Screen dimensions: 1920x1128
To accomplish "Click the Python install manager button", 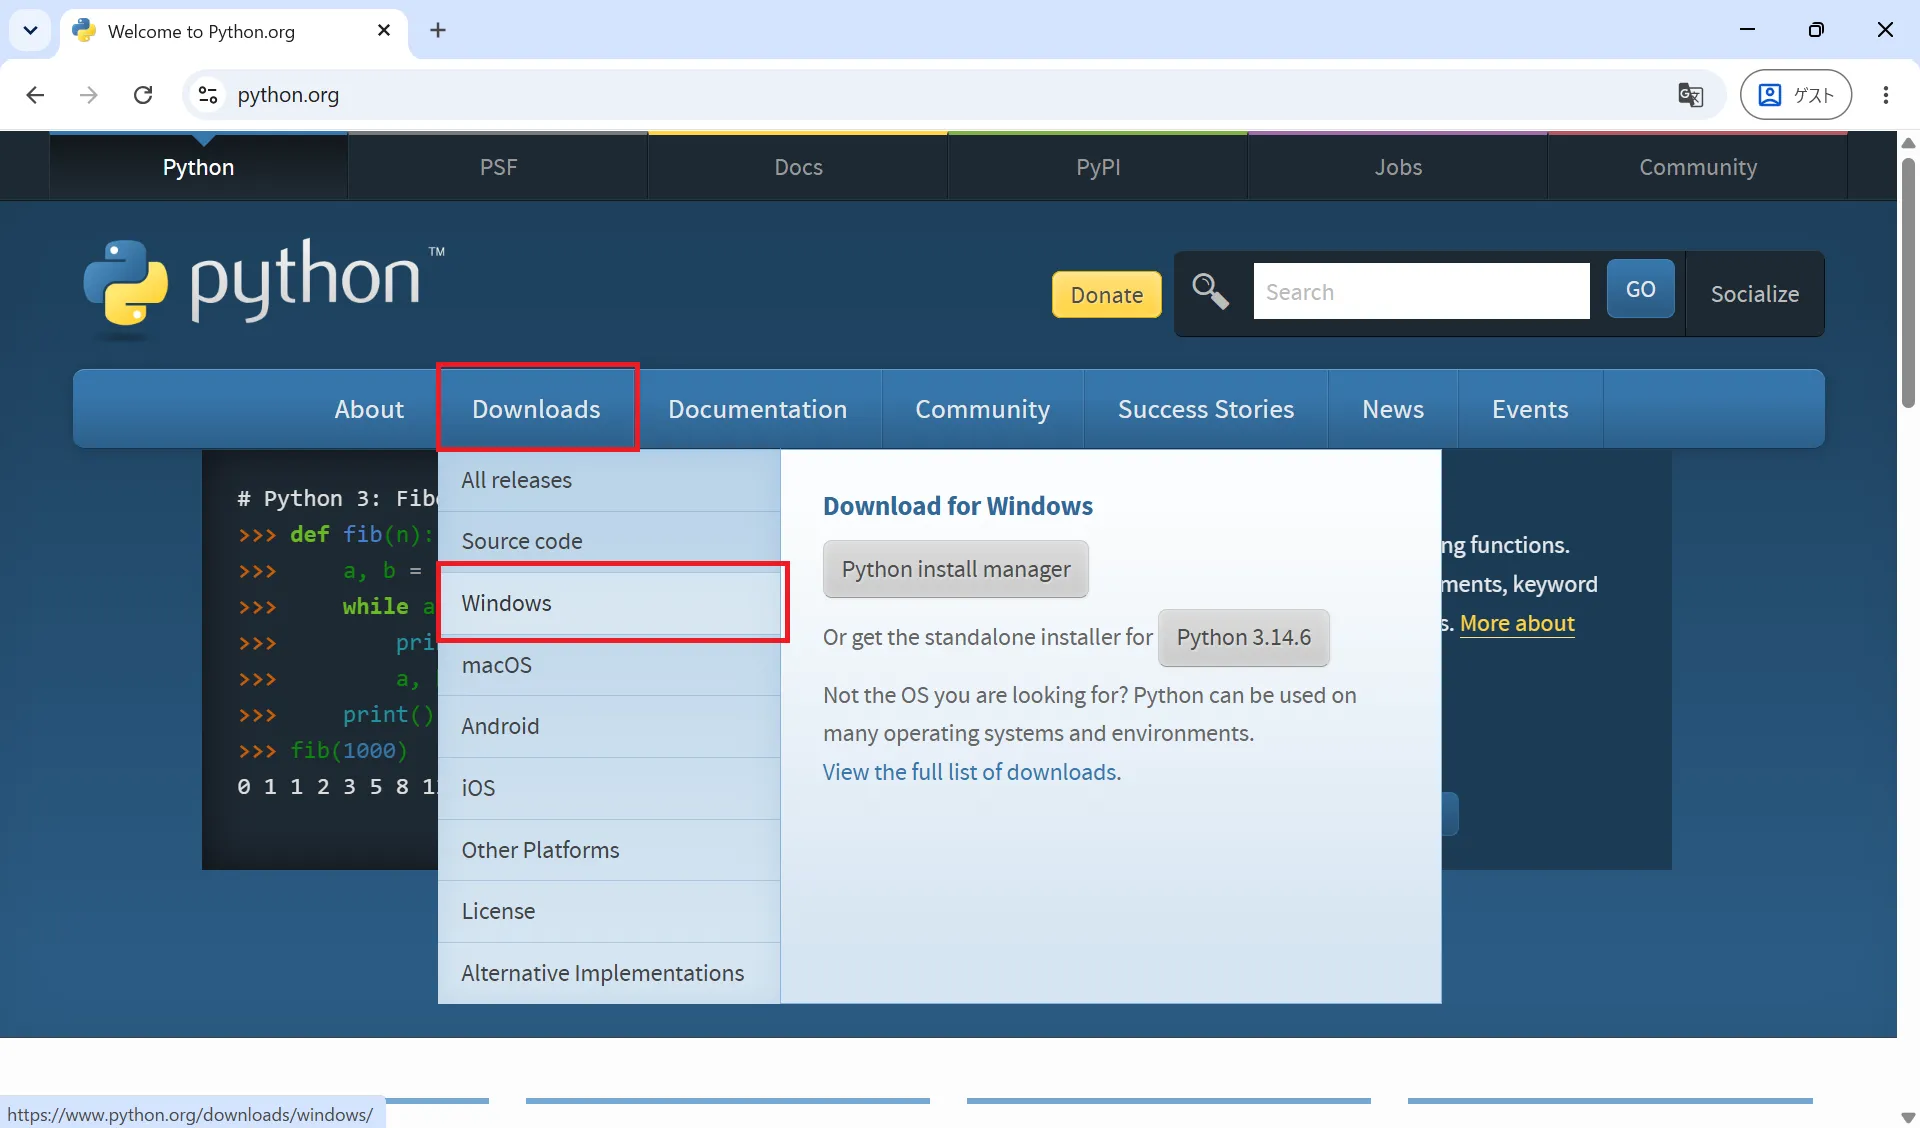I will click(x=956, y=569).
